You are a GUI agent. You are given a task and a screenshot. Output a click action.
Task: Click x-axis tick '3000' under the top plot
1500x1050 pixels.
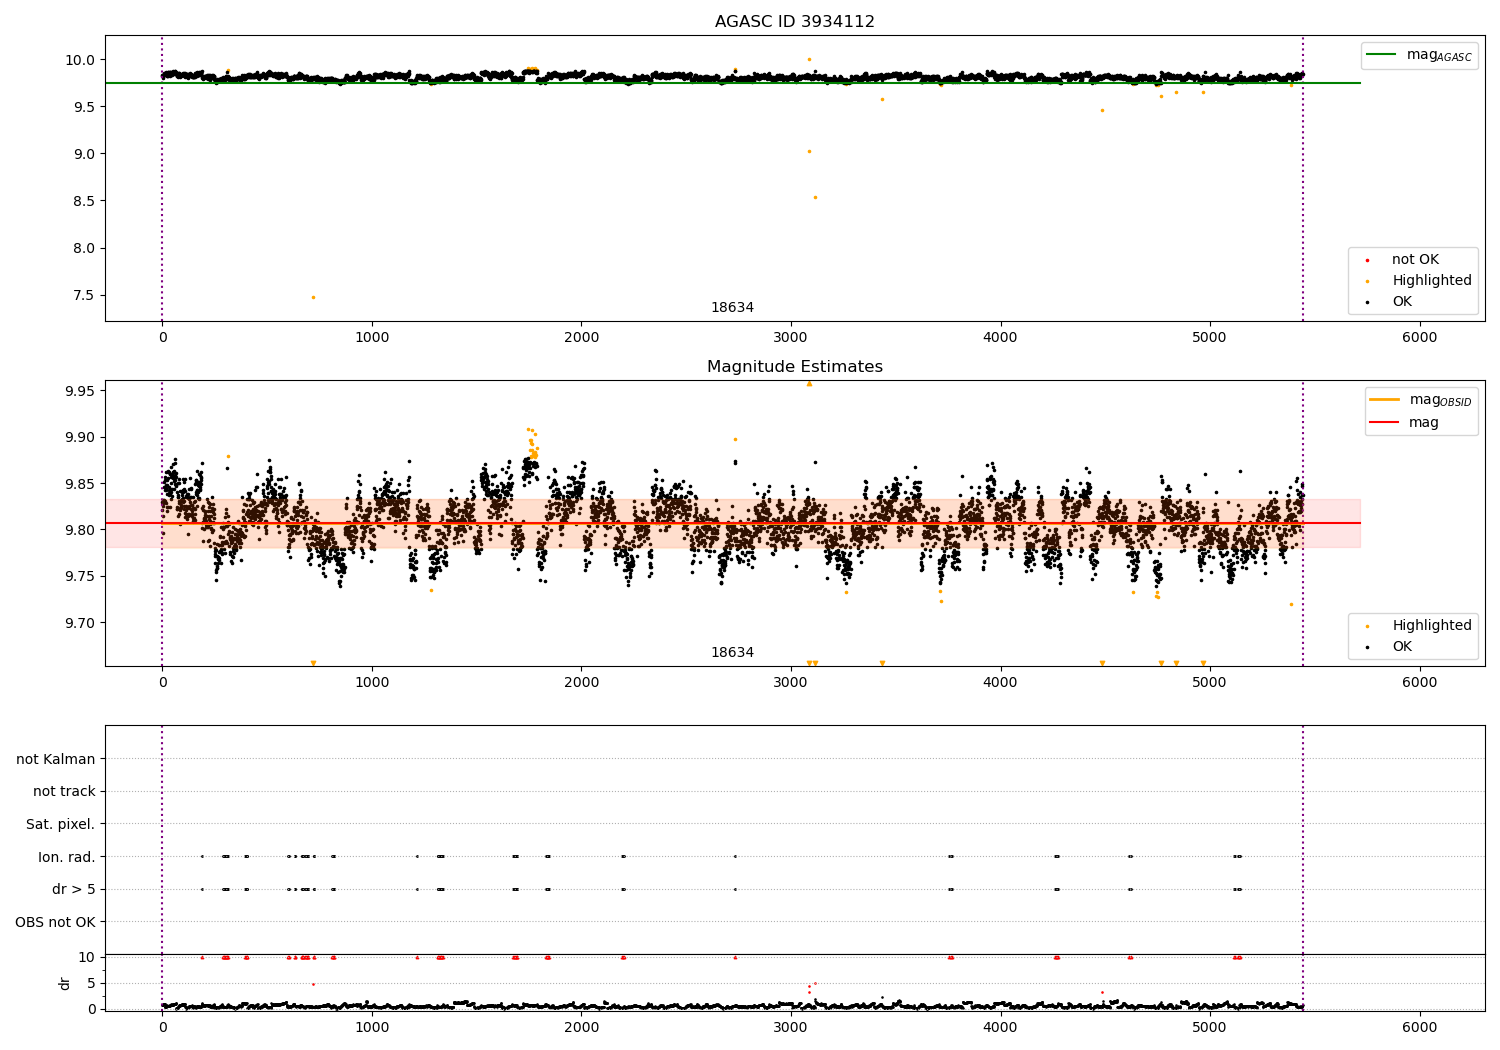coord(791,338)
